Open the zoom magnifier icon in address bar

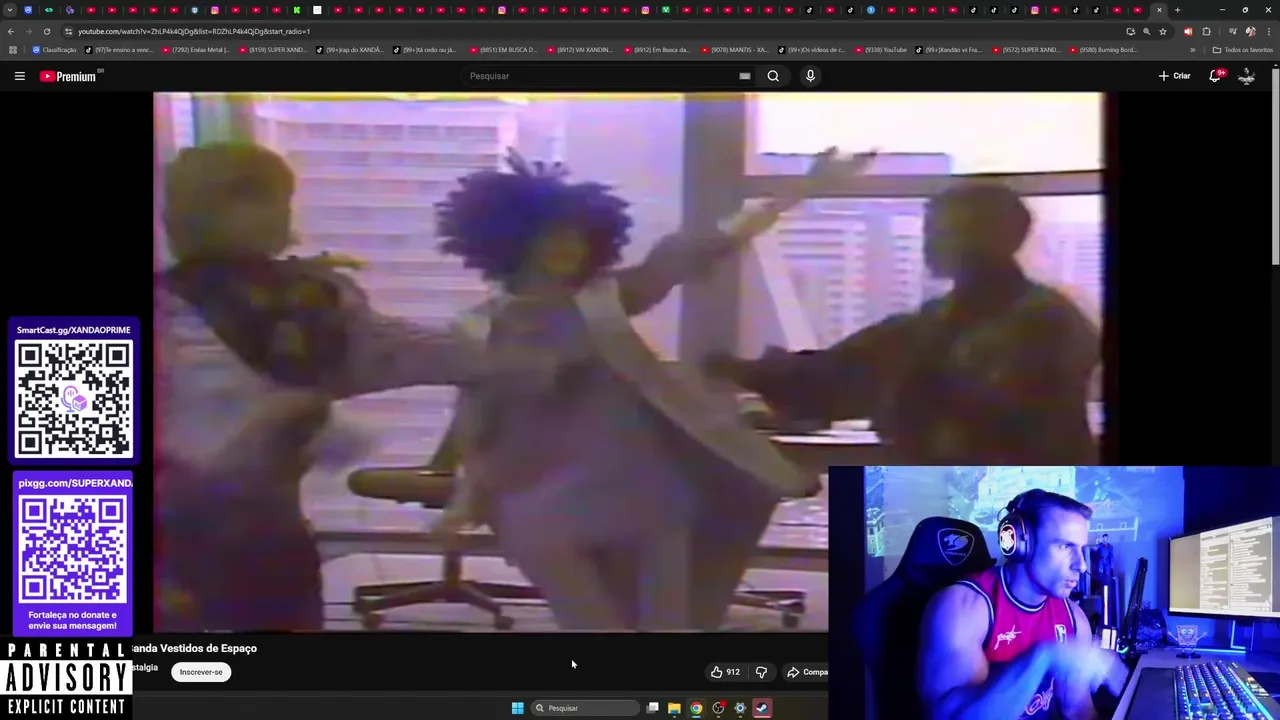pyautogui.click(x=1146, y=31)
